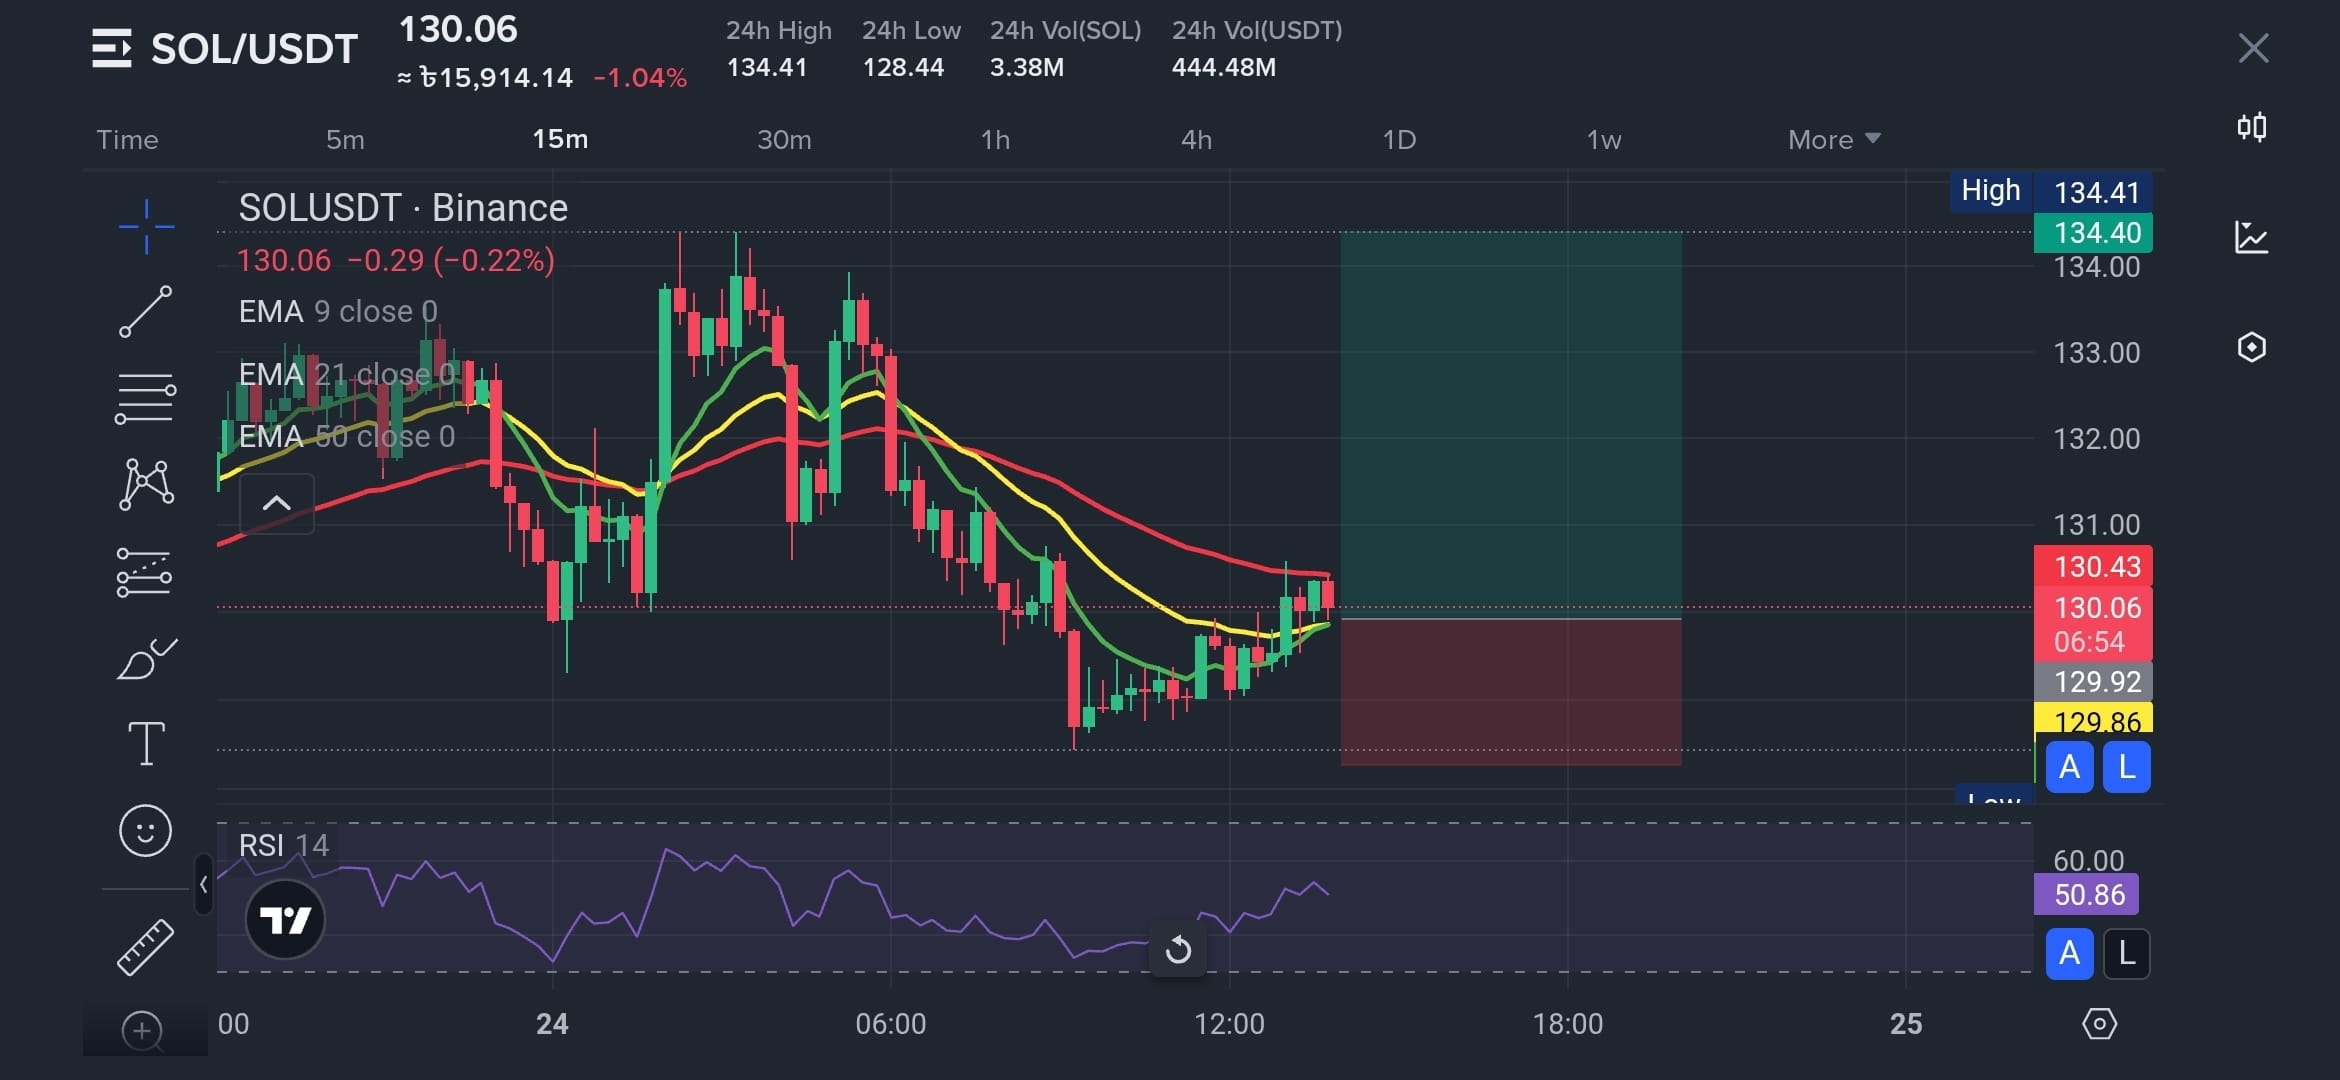Image resolution: width=2340 pixels, height=1080 pixels.
Task: Select the green profit zone of position
Action: [x=1511, y=425]
